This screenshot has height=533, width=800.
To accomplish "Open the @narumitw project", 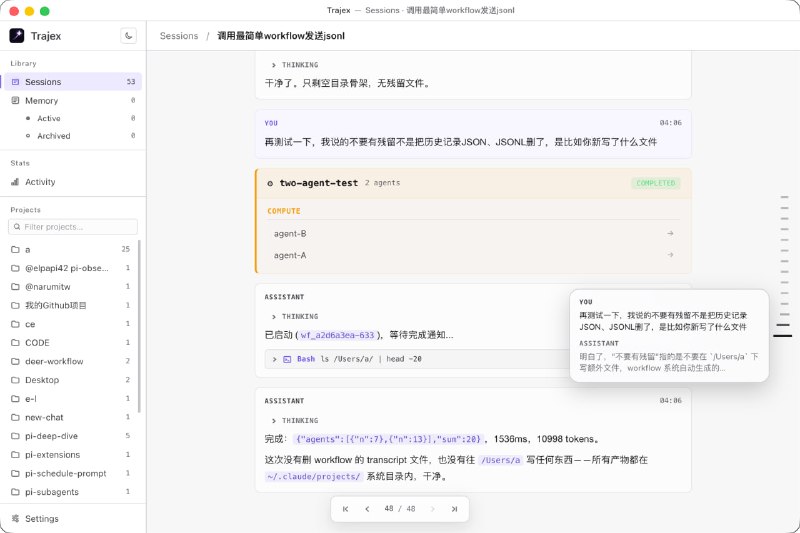I will pos(71,287).
